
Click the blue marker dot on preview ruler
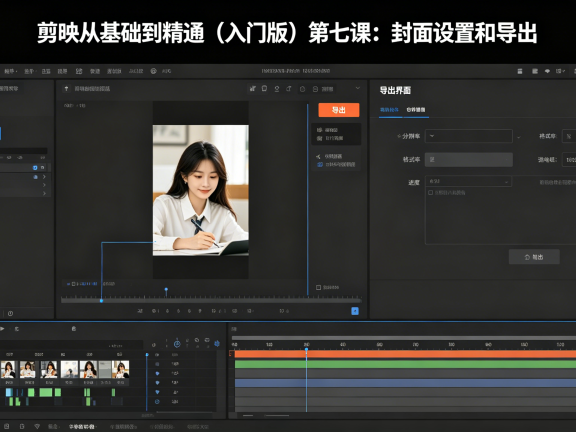tap(101, 300)
